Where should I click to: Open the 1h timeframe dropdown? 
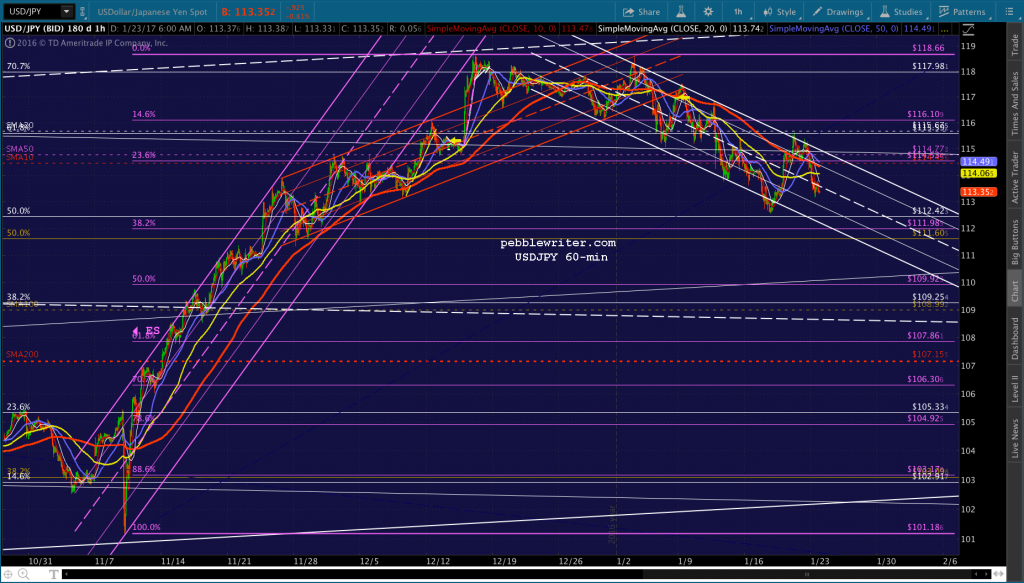point(738,12)
